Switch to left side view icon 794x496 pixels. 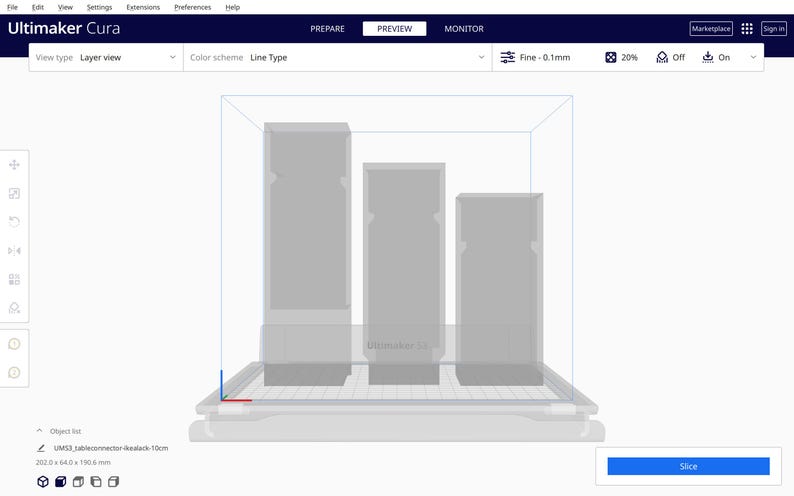click(x=96, y=481)
